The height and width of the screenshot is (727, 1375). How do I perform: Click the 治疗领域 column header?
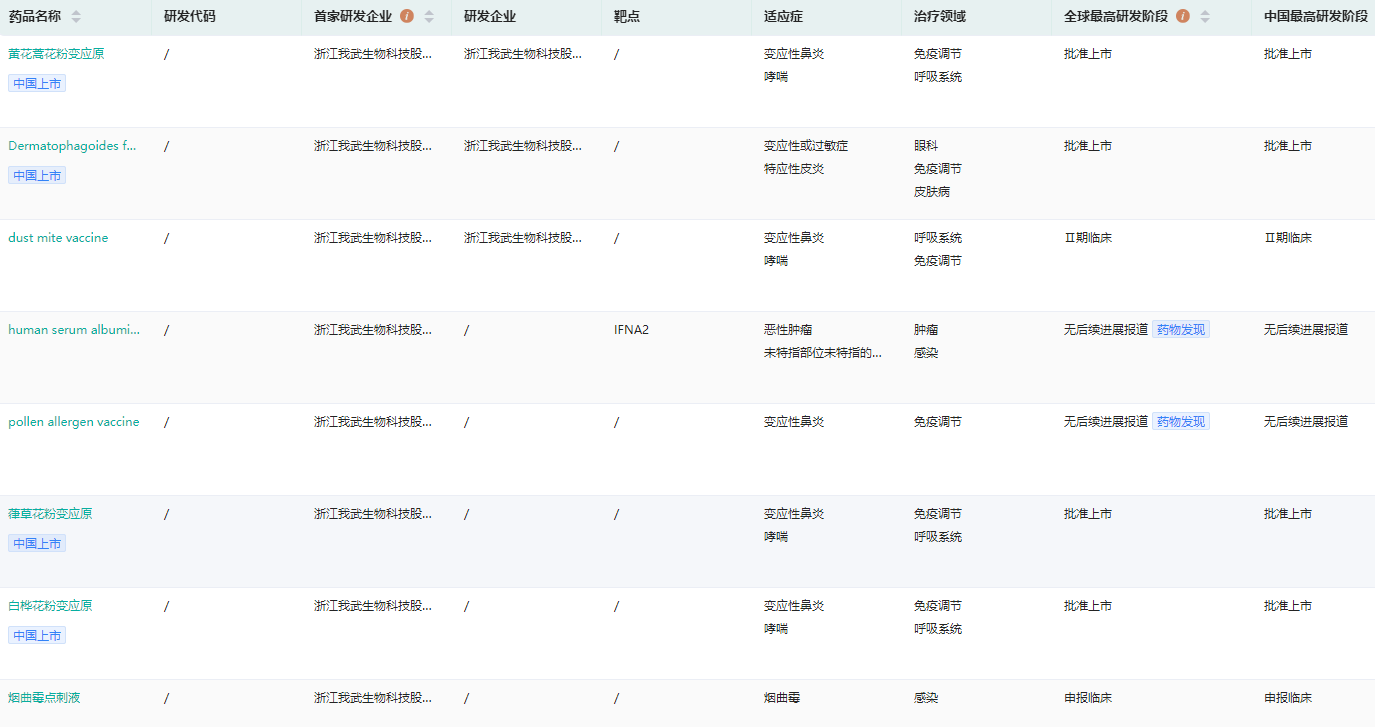940,17
